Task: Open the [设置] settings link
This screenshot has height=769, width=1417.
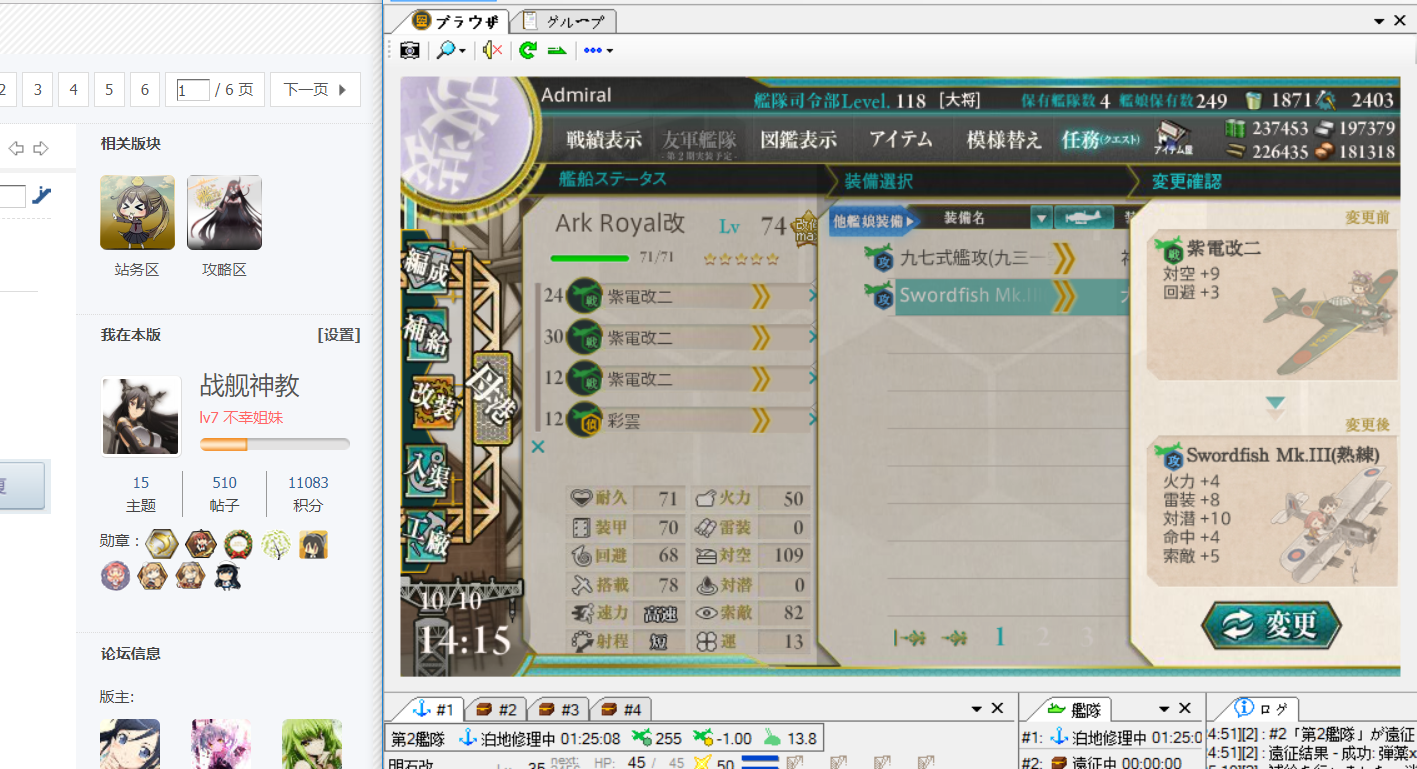Action: point(339,335)
